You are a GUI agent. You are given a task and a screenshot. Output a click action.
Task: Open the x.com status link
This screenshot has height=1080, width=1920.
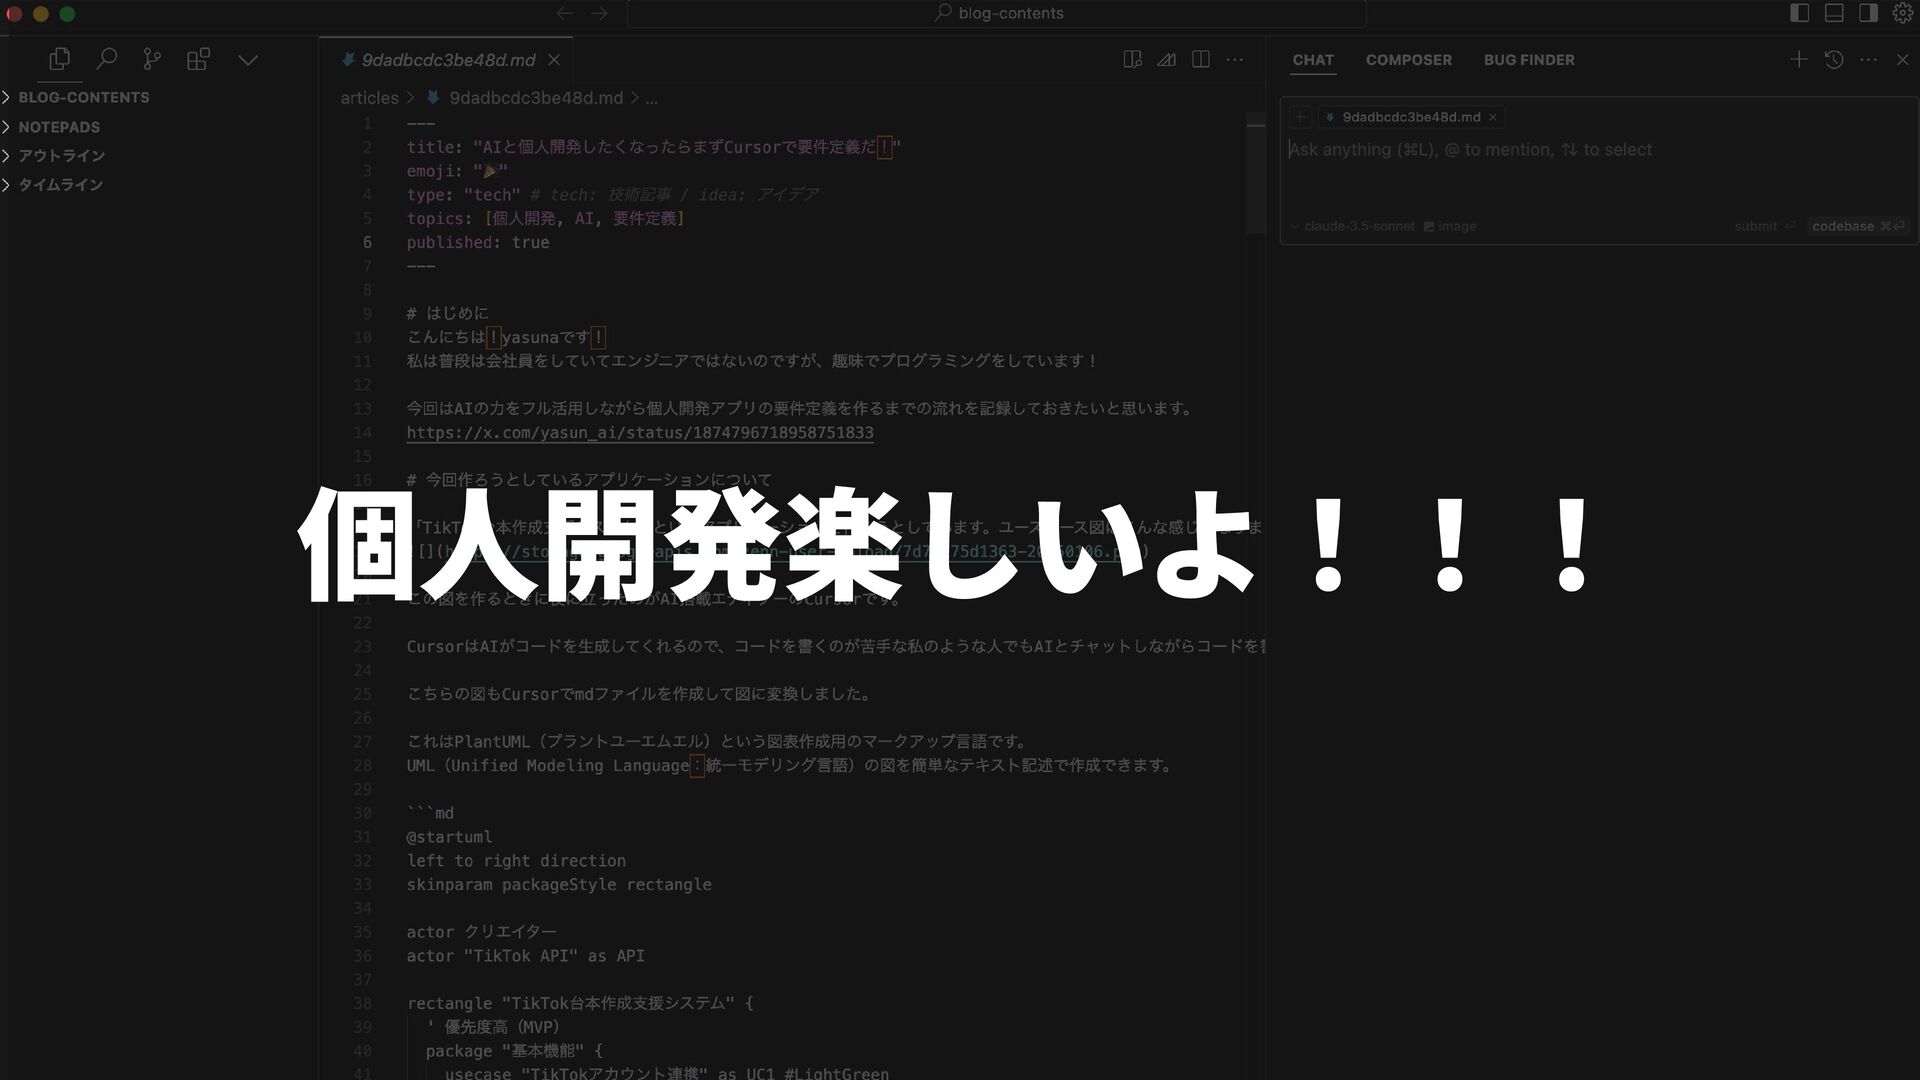(x=640, y=433)
